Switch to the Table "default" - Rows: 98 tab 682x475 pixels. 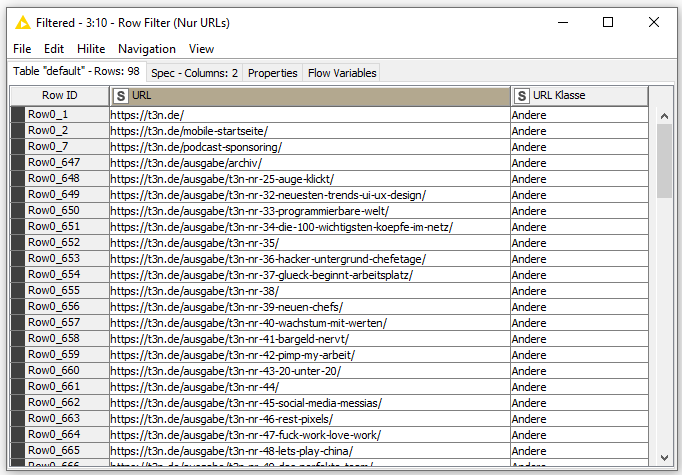[77, 71]
